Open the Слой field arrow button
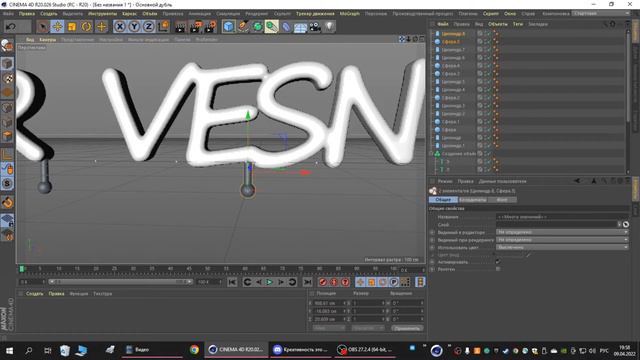640x360 pixels. click(619, 224)
